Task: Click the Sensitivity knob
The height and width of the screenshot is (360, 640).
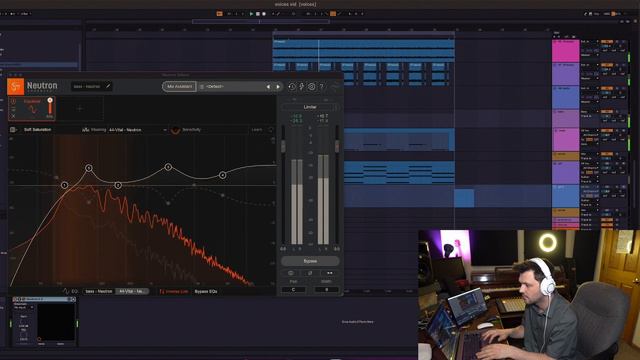Action: tap(175, 130)
